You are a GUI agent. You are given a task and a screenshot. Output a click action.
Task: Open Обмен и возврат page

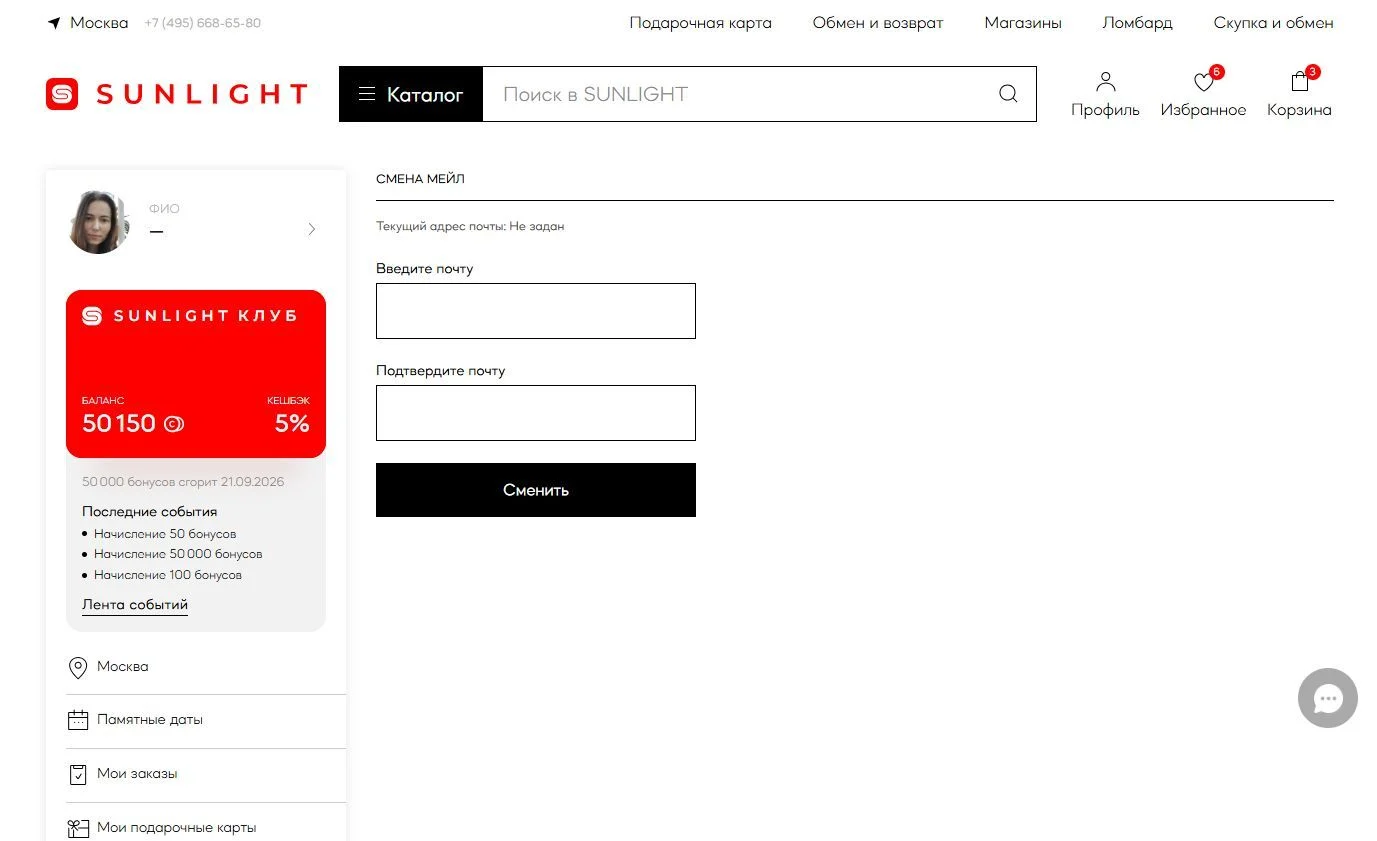878,22
